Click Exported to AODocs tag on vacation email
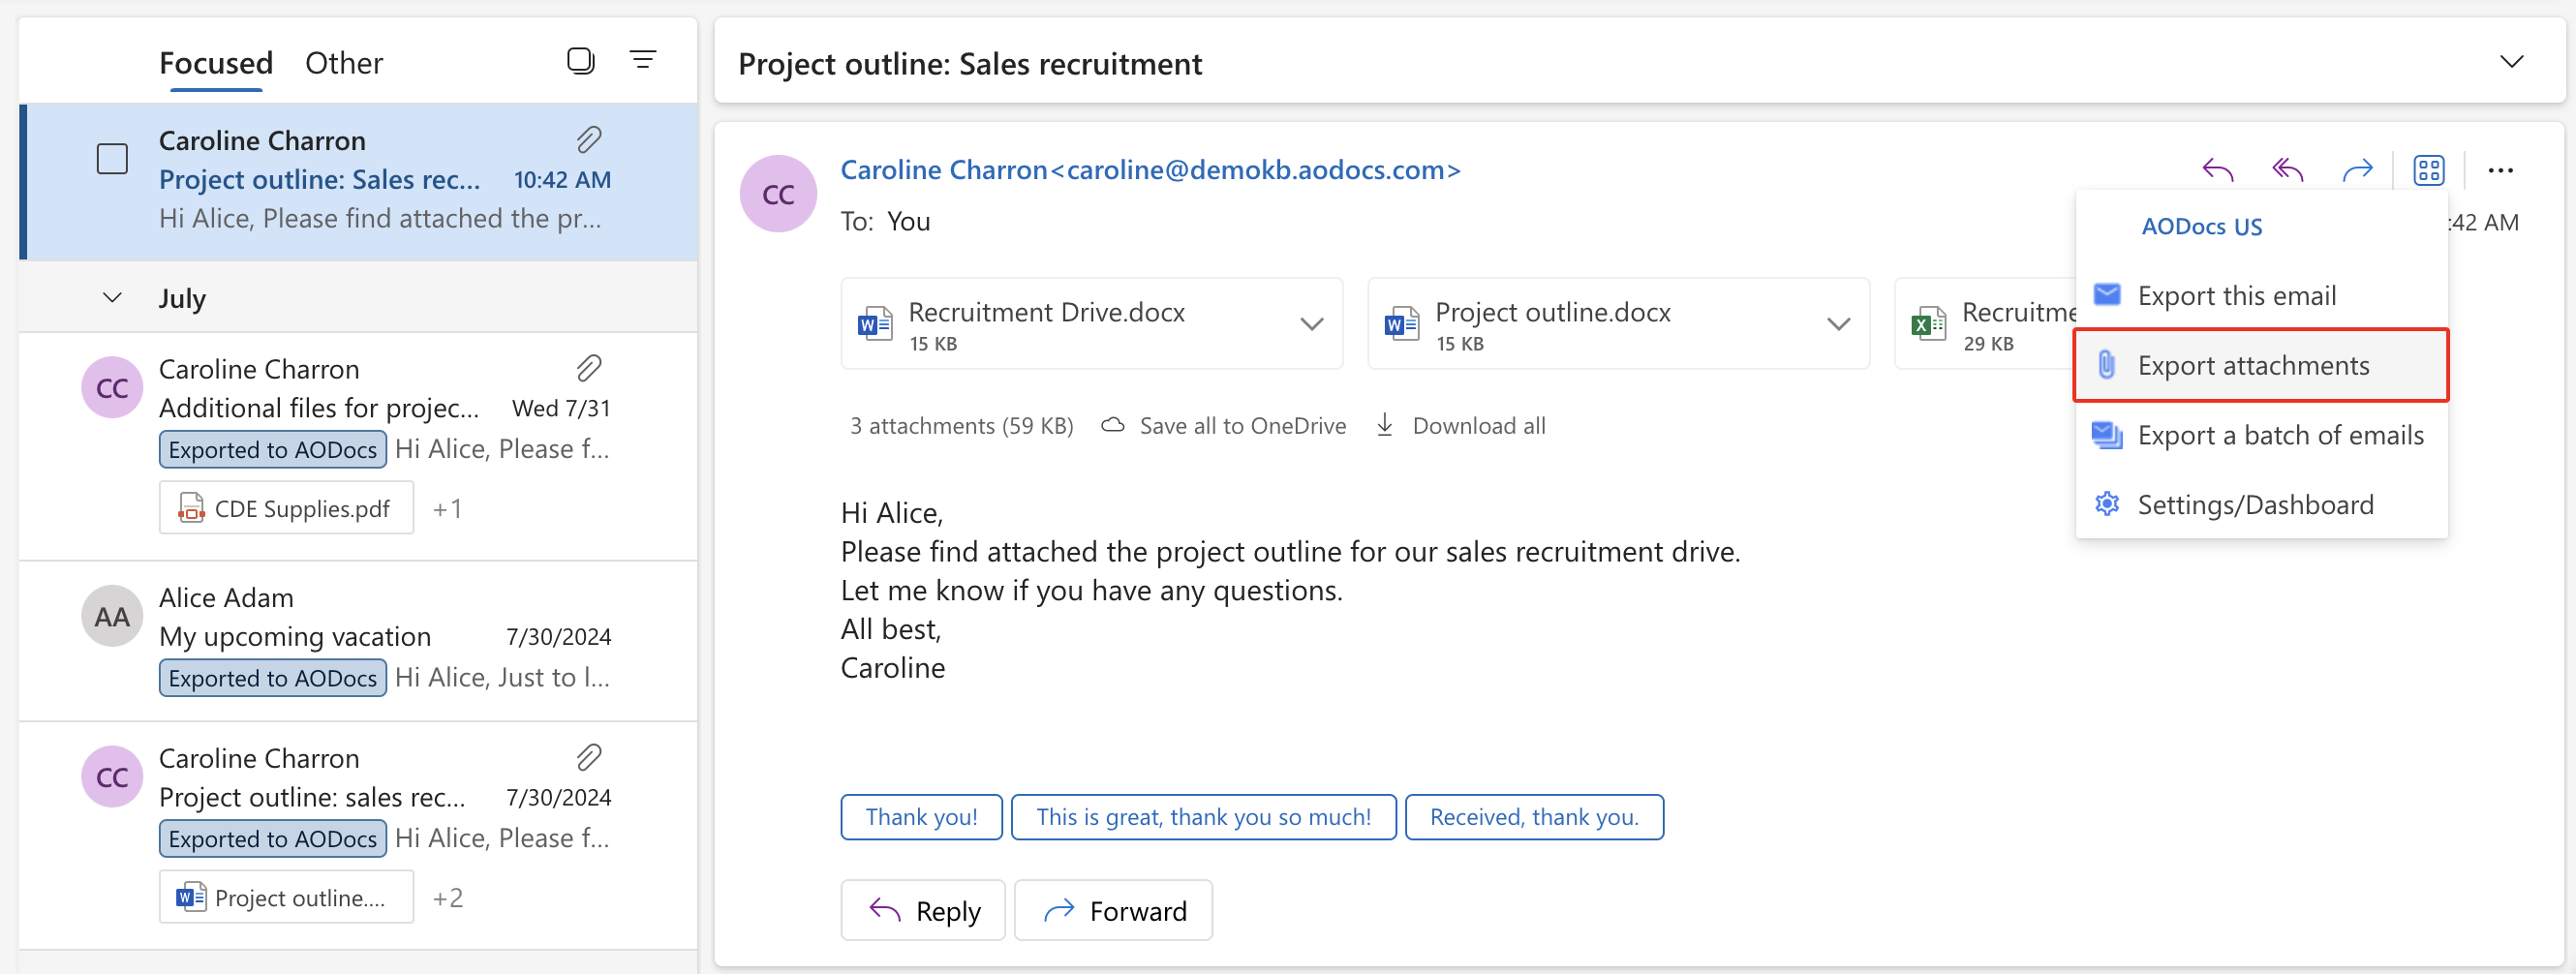 pyautogui.click(x=272, y=678)
